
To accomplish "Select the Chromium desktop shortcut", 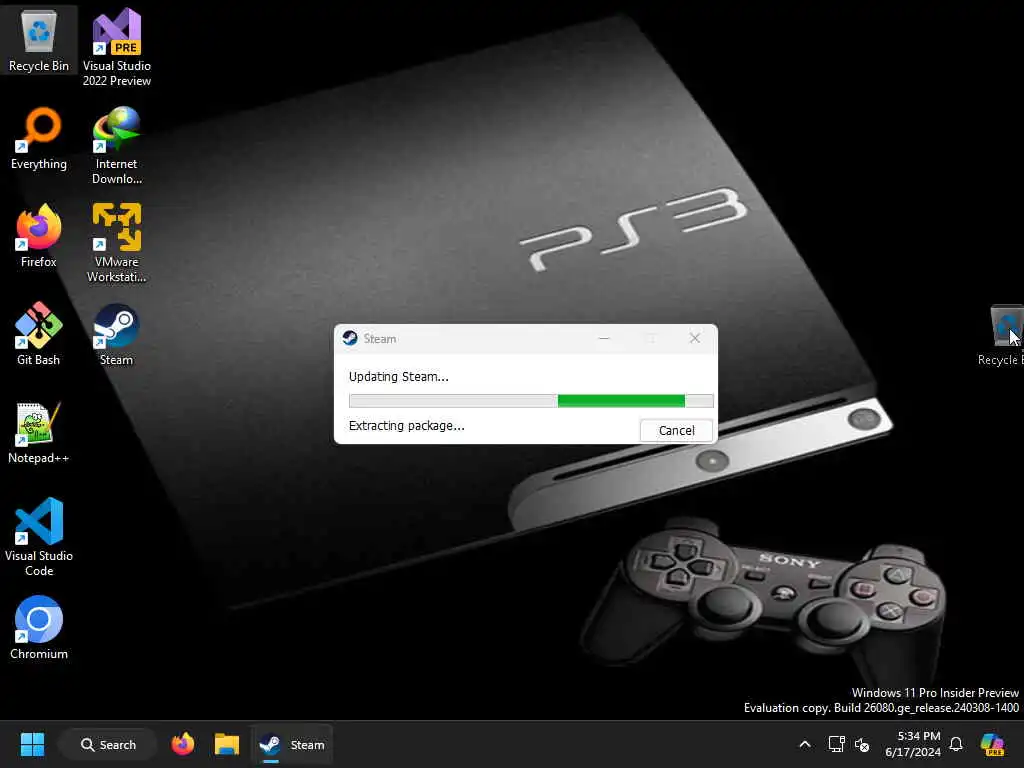I will click(x=39, y=628).
